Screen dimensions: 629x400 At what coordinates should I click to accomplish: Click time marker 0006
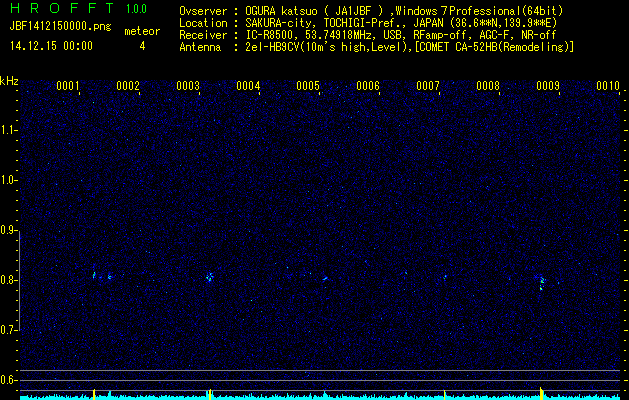(368, 86)
